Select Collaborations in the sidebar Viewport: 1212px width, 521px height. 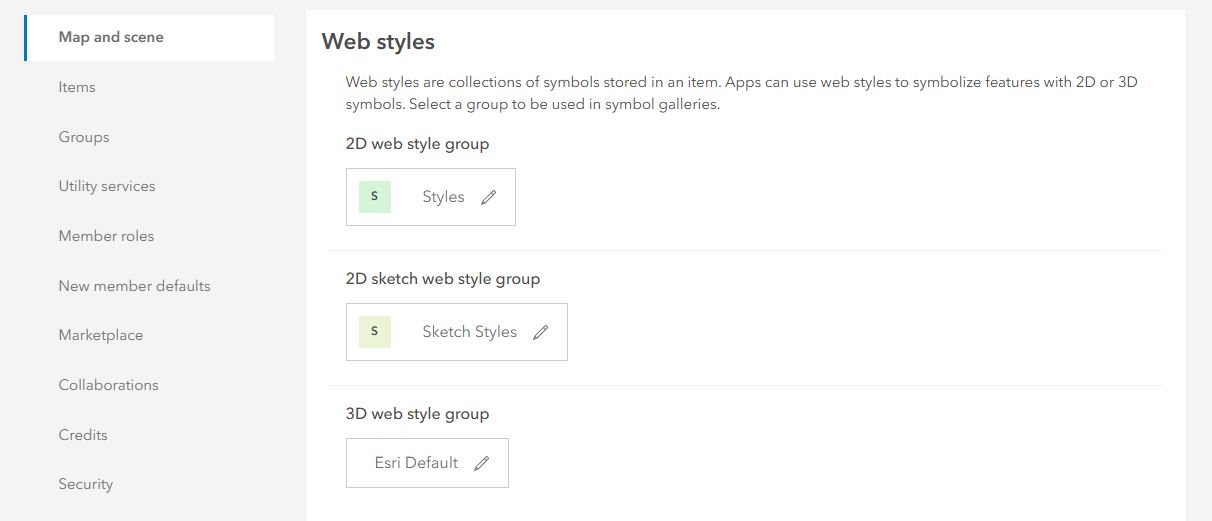[108, 385]
